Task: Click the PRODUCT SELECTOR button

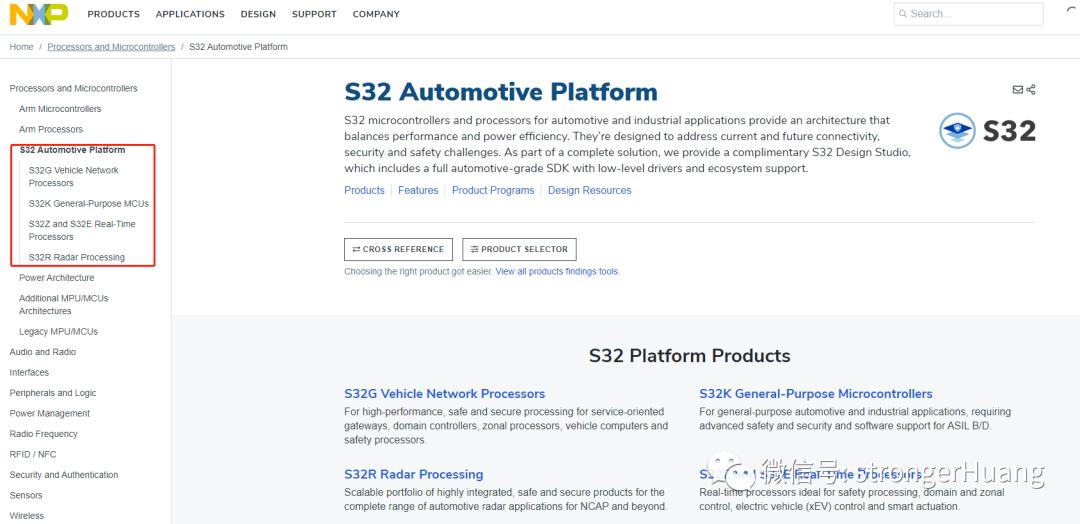Action: (519, 249)
